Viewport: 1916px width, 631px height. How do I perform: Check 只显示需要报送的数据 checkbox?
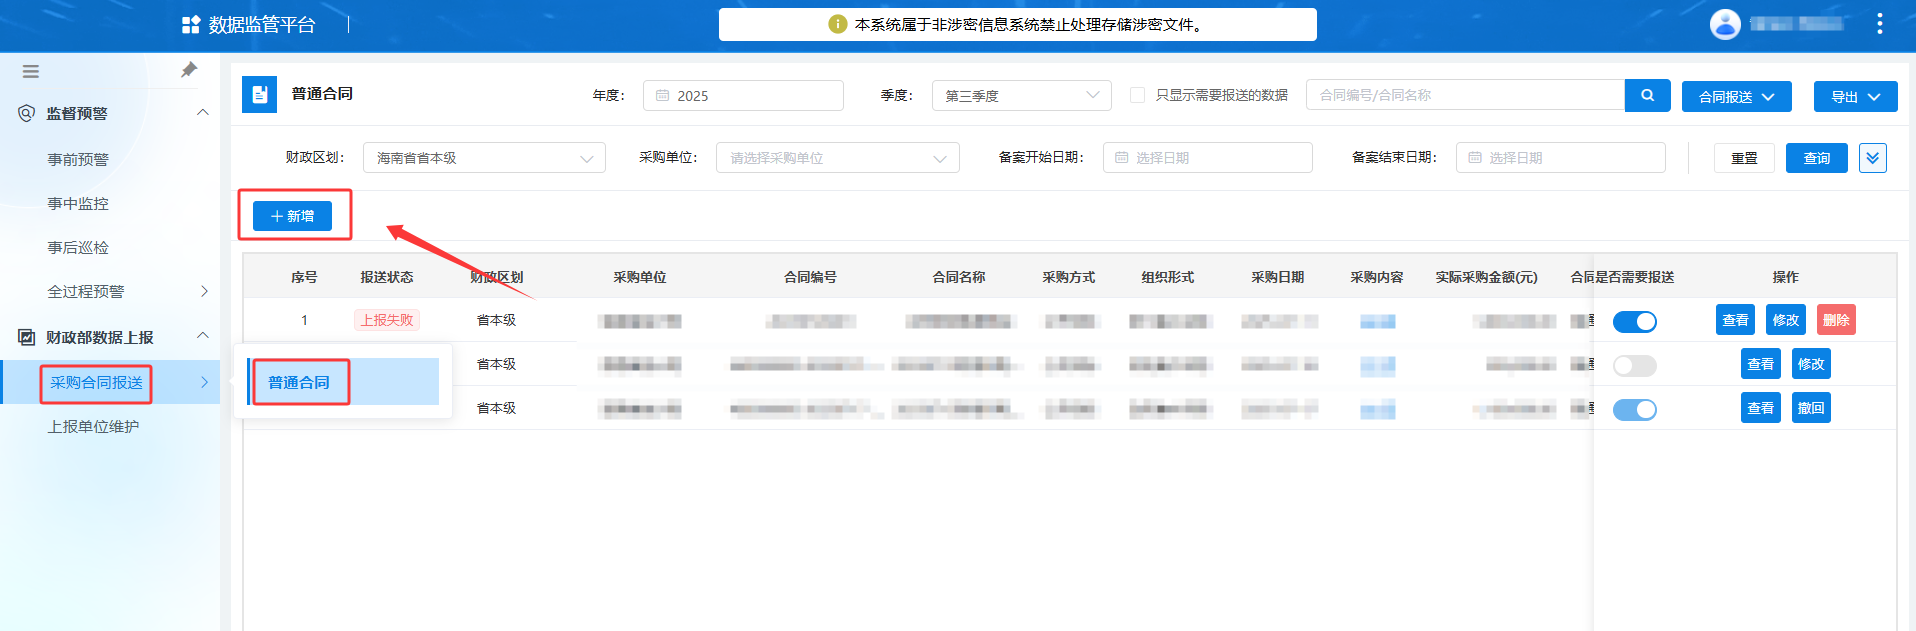(1137, 95)
